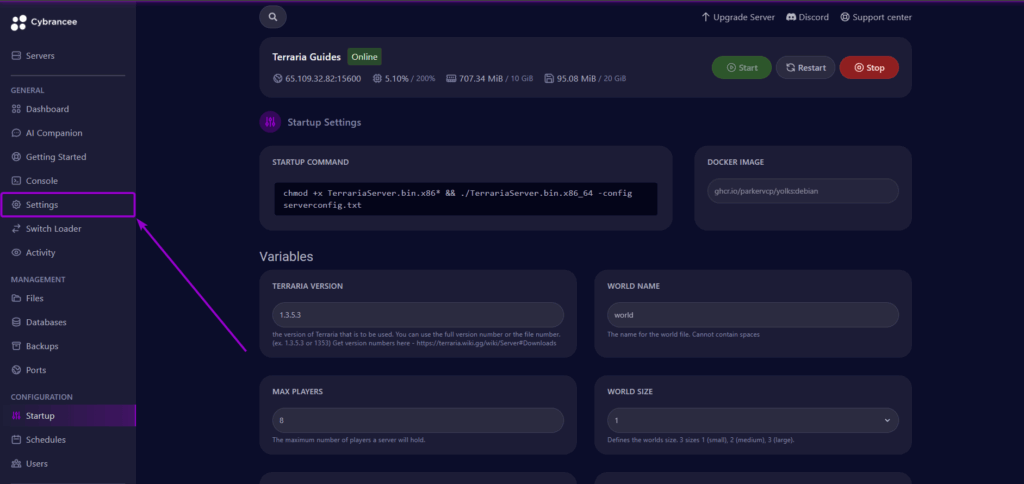This screenshot has width=1024, height=484.
Task: Open the Support center link
Action: coord(876,17)
